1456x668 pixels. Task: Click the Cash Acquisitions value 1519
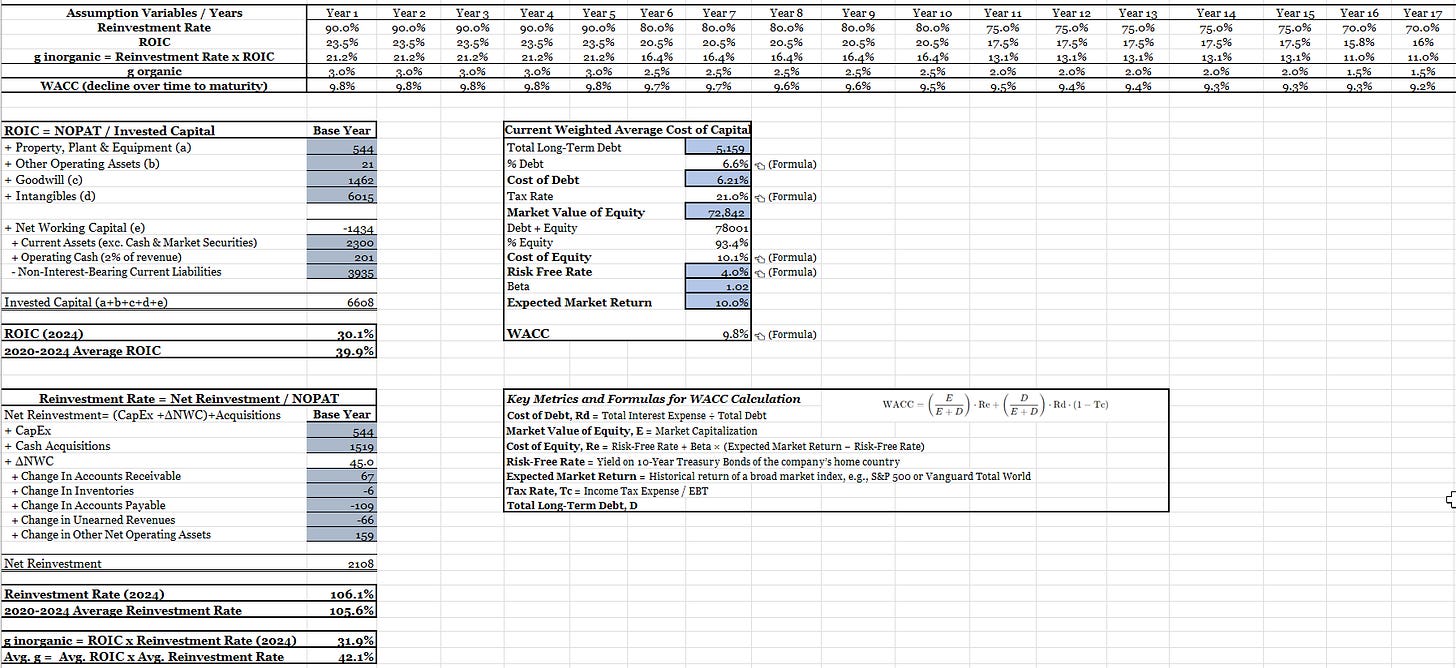(342, 446)
